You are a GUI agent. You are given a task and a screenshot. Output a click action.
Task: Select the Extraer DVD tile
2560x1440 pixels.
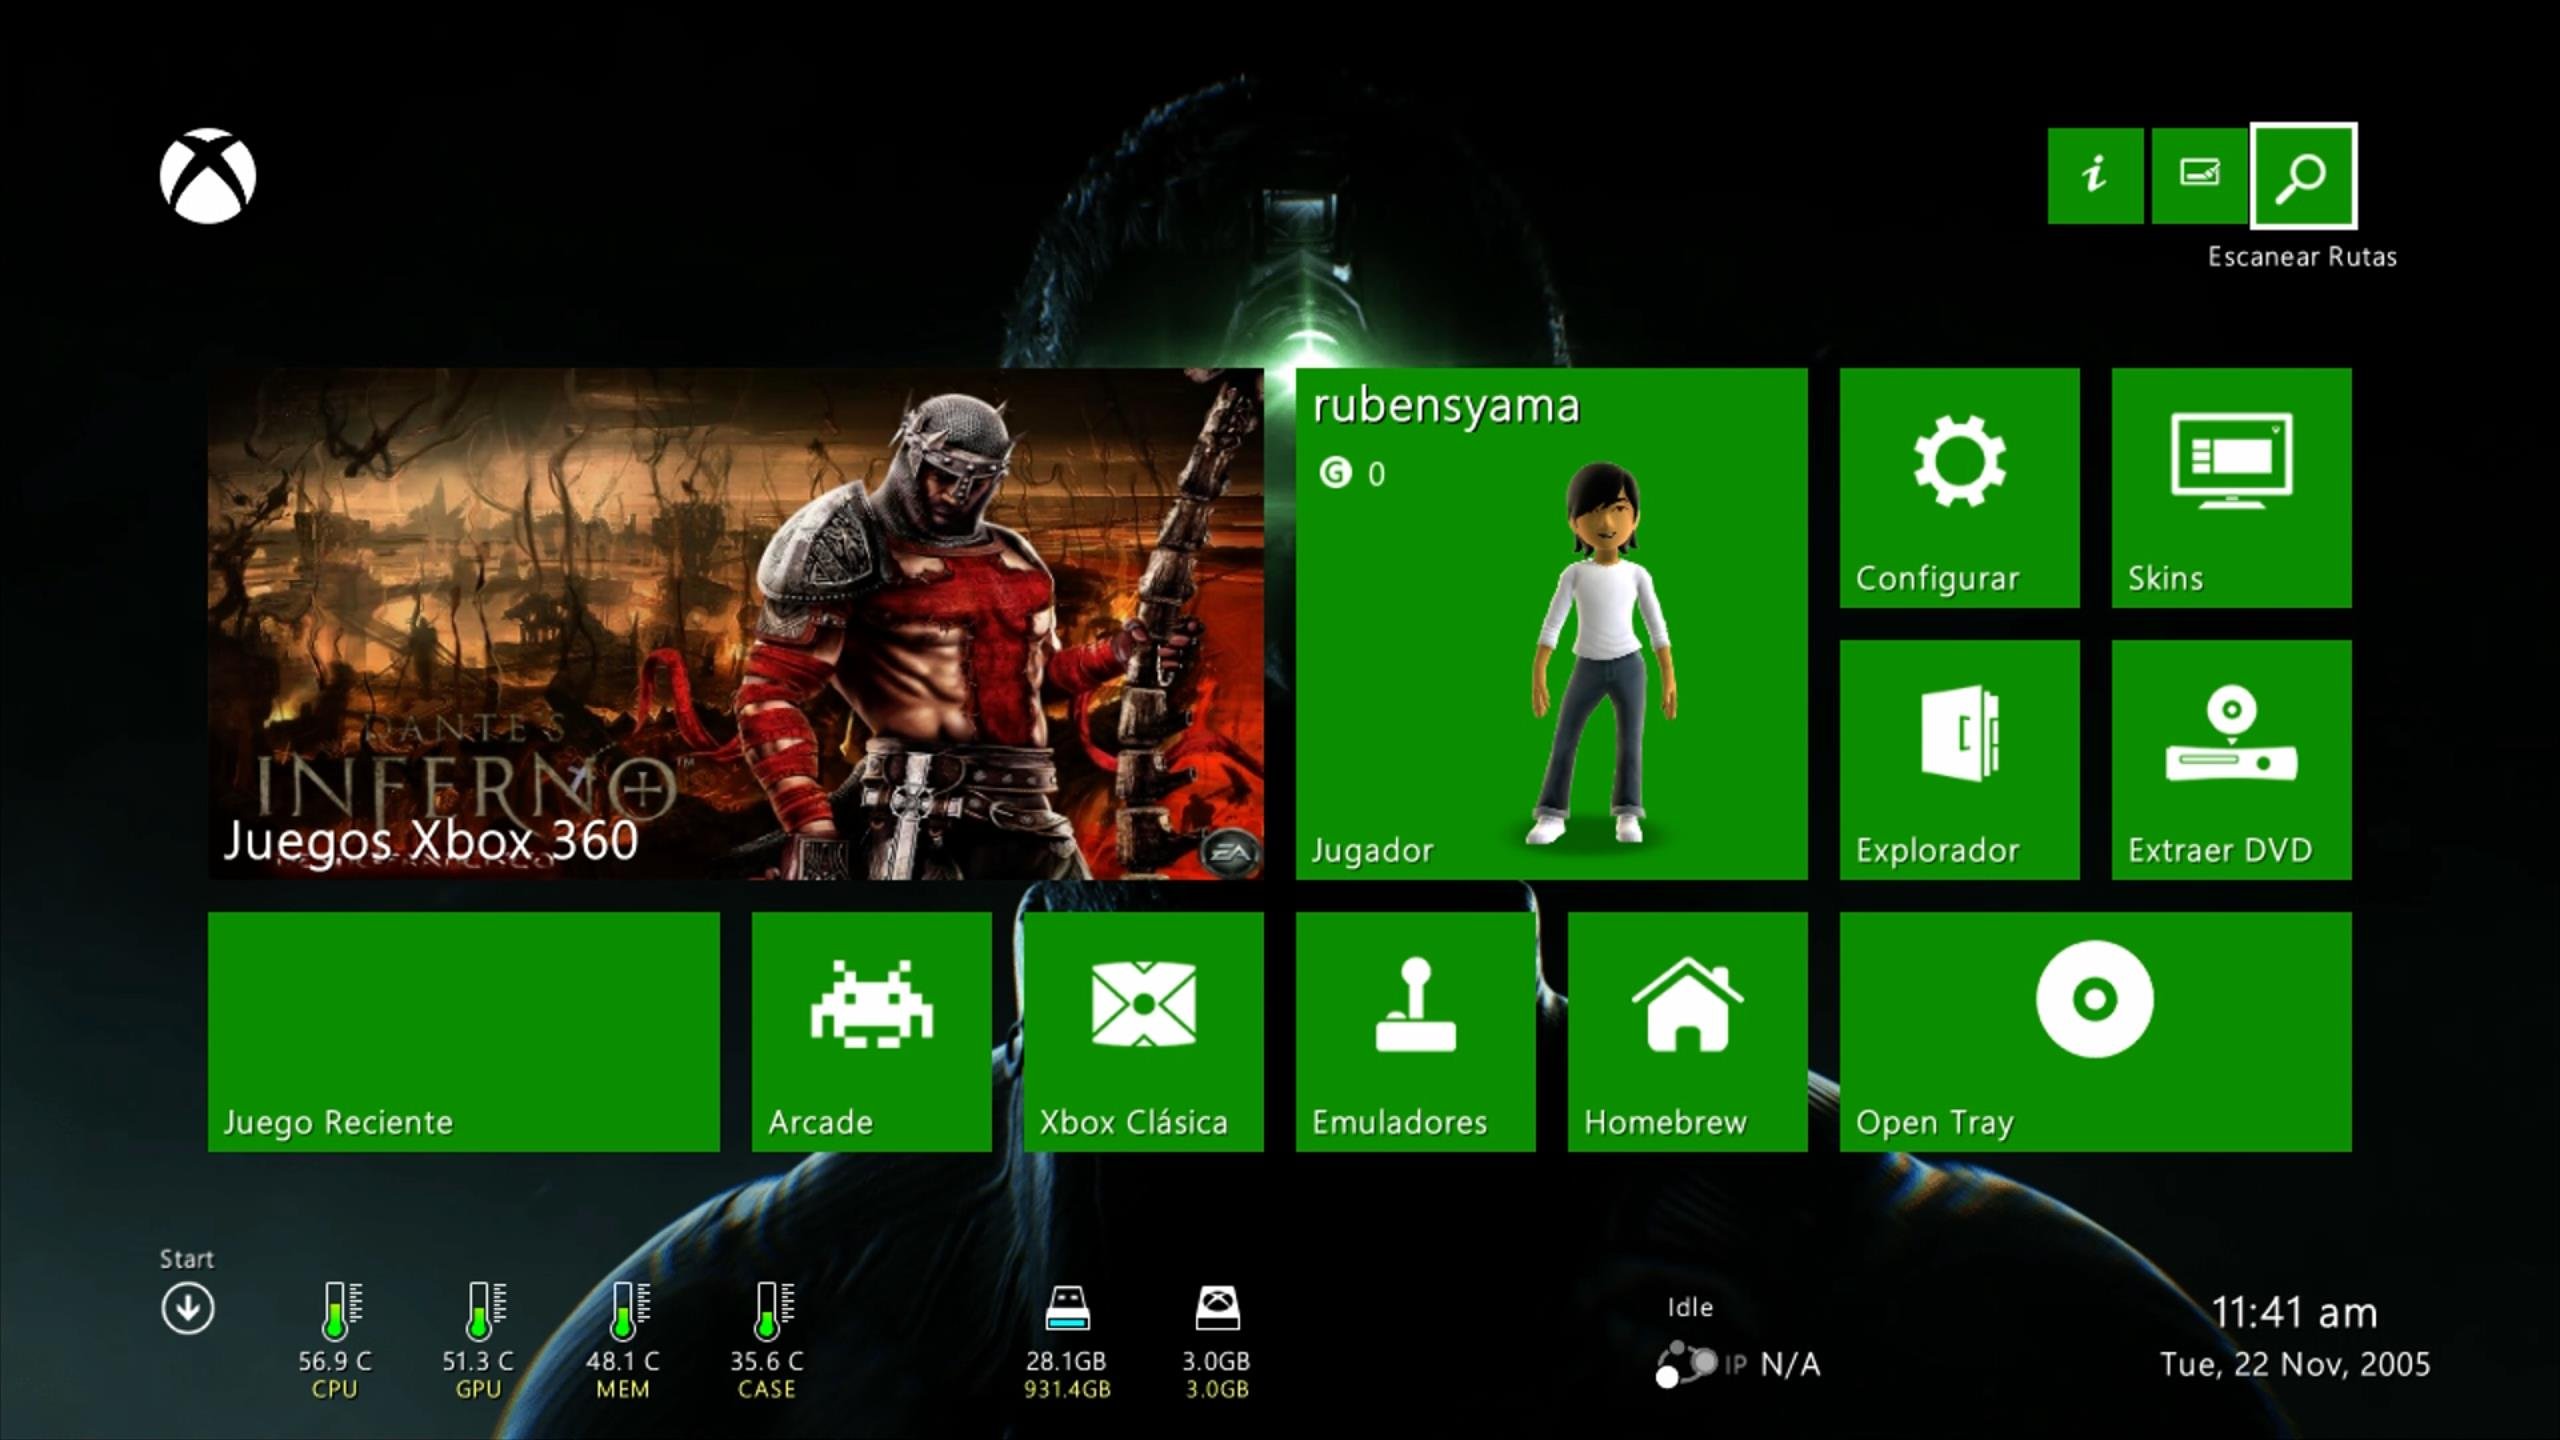tap(2232, 760)
